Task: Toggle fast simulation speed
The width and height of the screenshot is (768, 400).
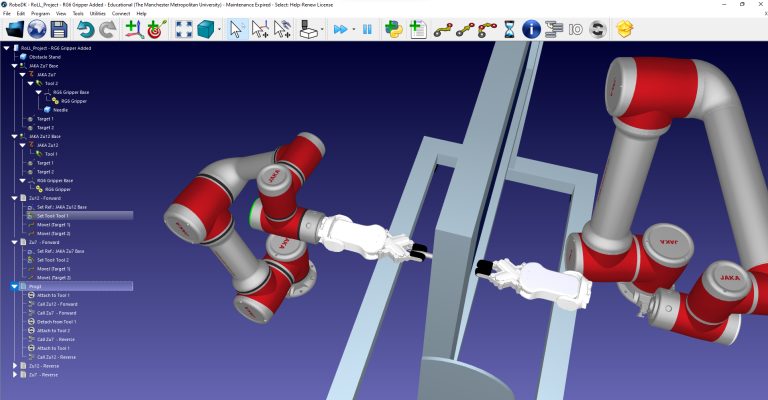Action: tap(340, 29)
